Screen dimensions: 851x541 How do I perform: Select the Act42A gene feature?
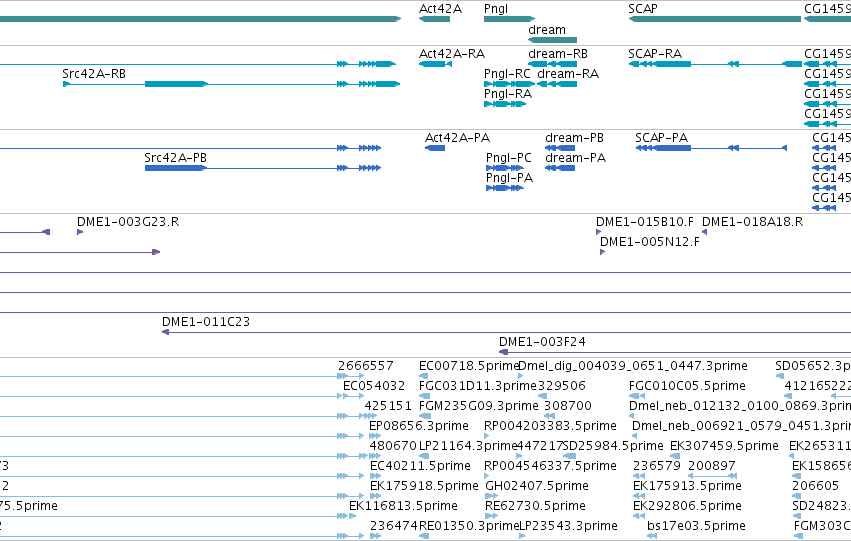click(434, 19)
